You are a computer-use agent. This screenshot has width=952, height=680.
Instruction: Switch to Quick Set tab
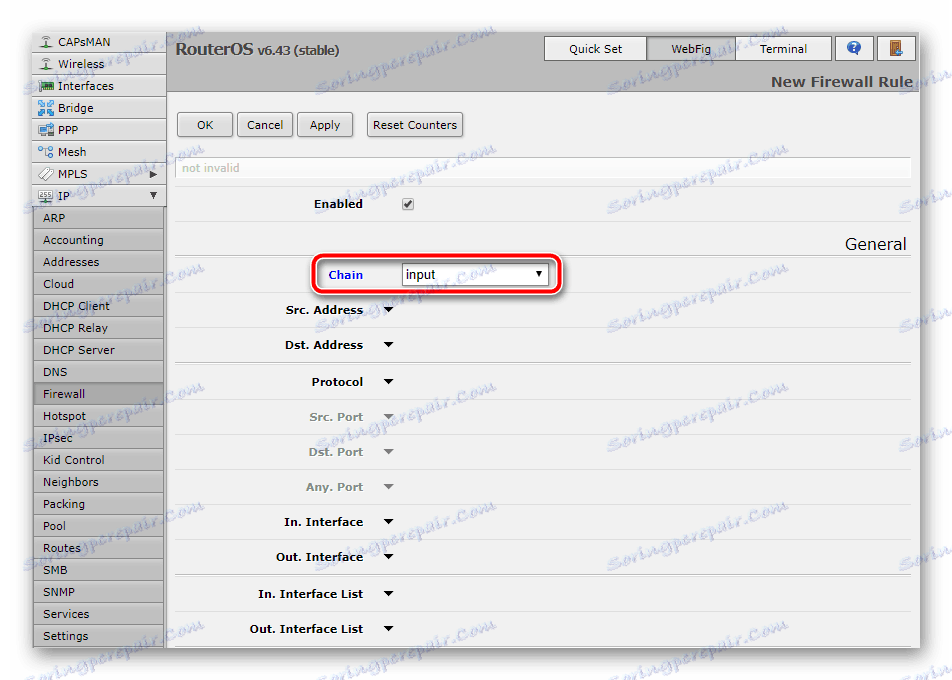coord(595,49)
